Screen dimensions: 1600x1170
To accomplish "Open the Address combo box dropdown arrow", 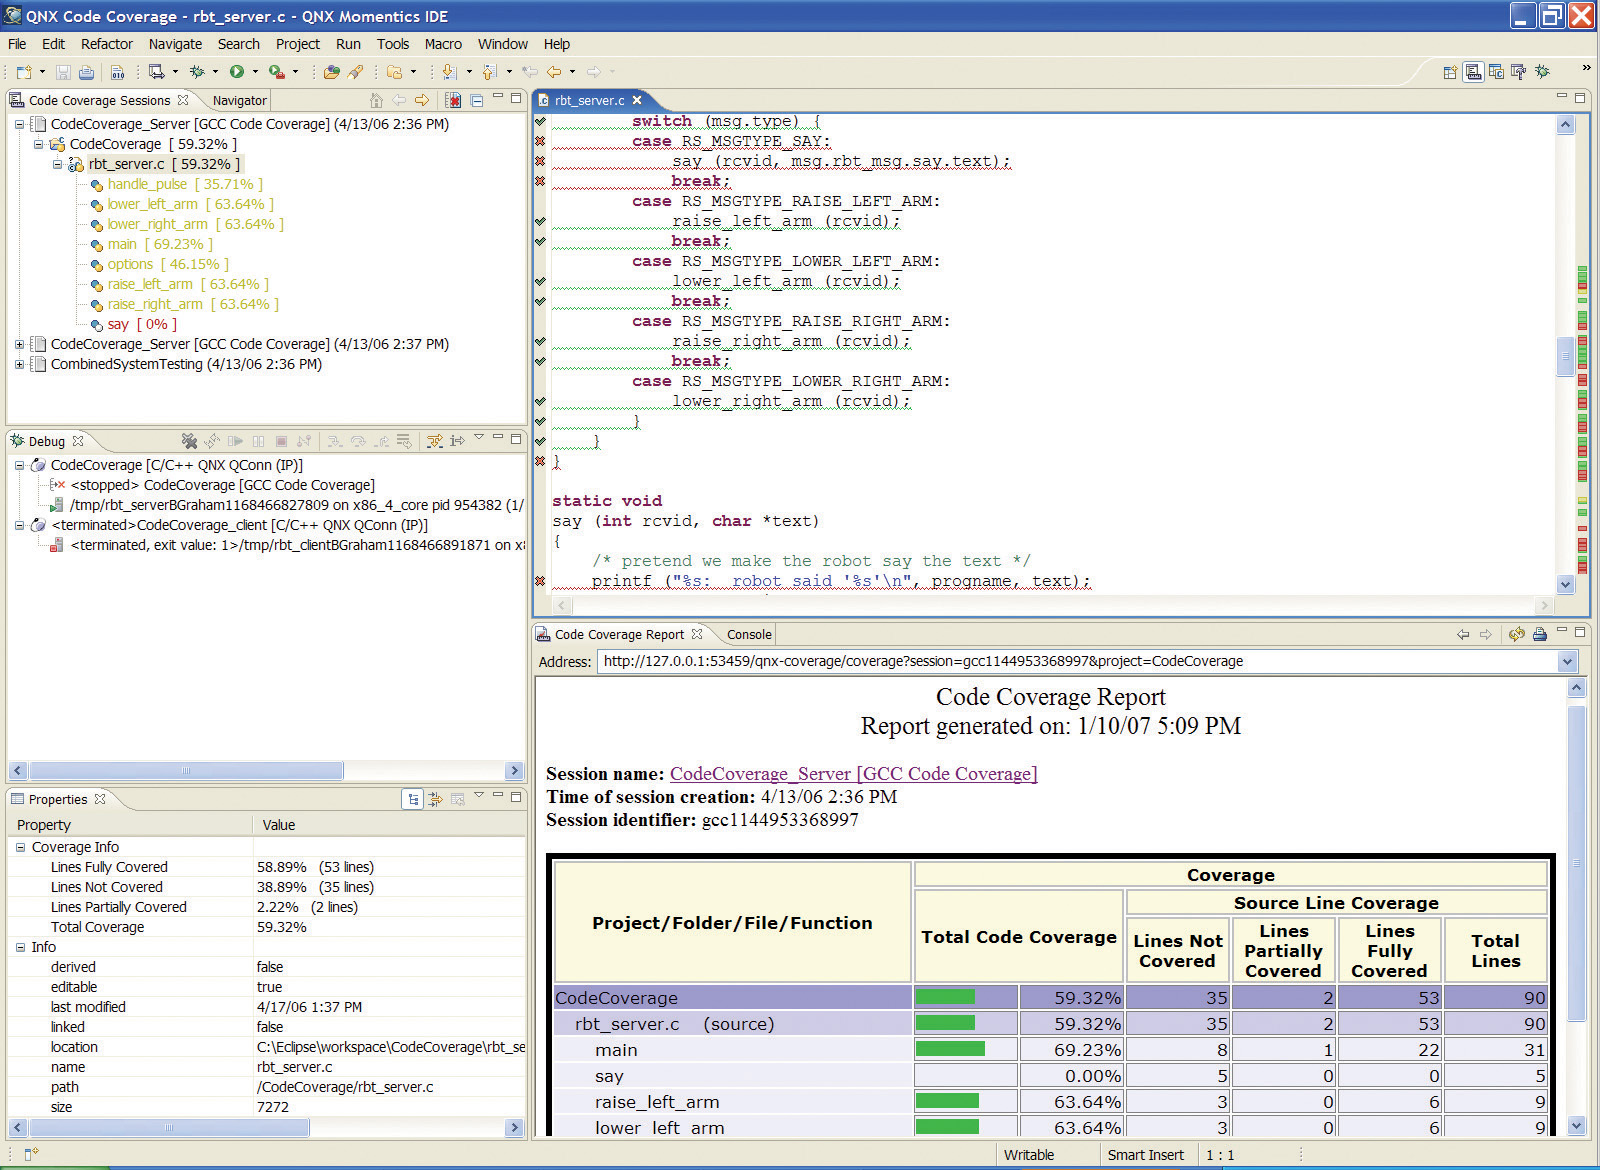I will click(x=1567, y=661).
